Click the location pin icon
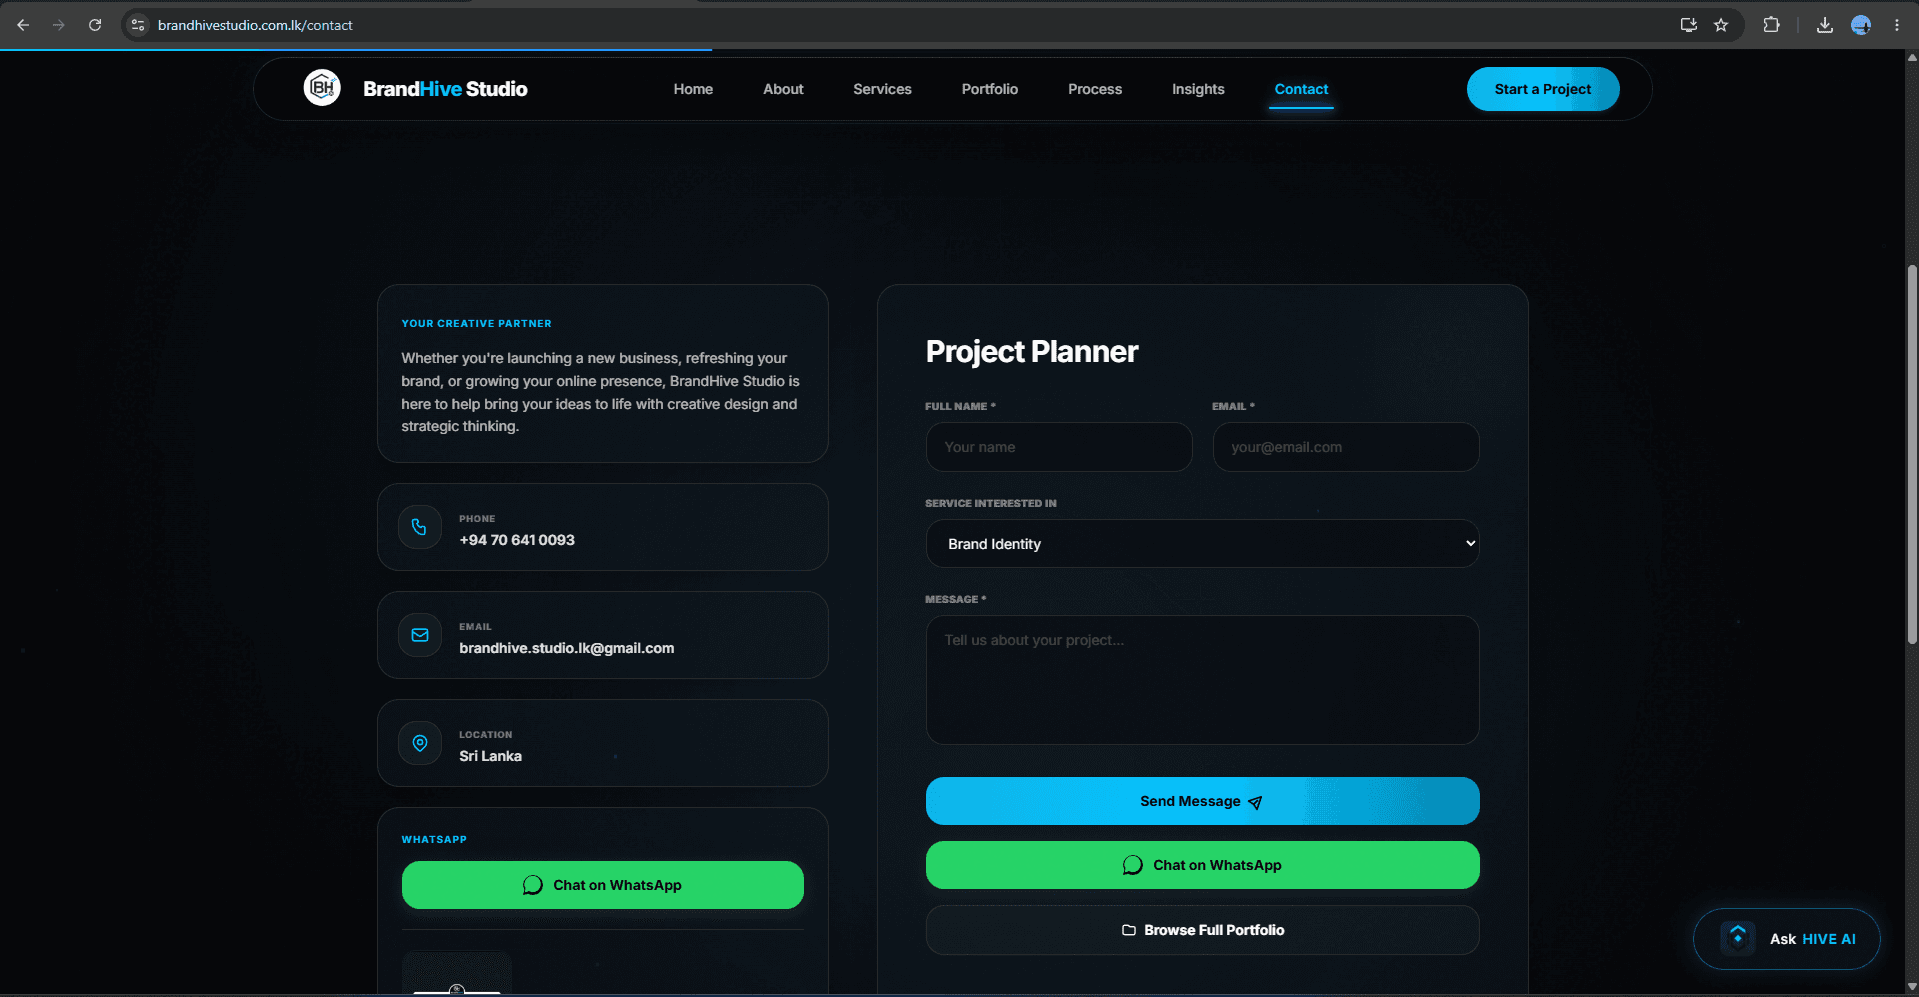Image resolution: width=1919 pixels, height=997 pixels. point(420,743)
